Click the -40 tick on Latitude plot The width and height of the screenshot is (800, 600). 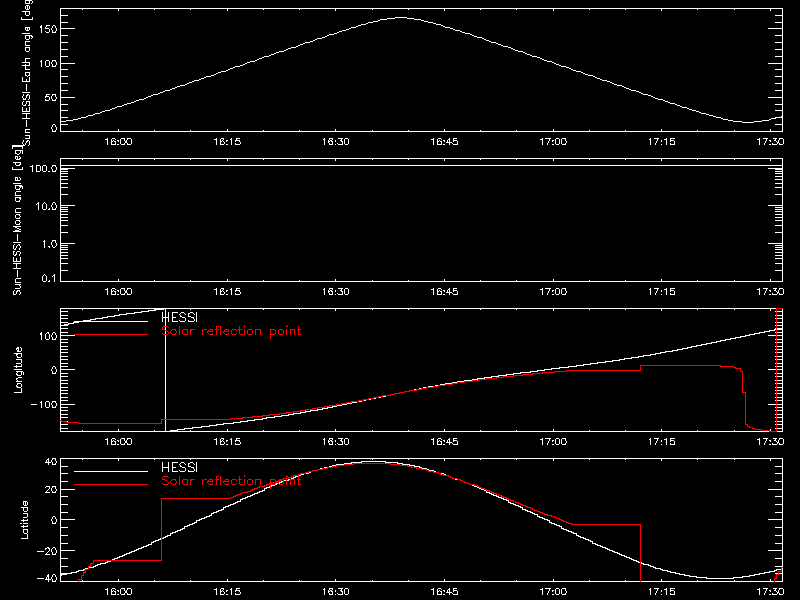coord(48,578)
